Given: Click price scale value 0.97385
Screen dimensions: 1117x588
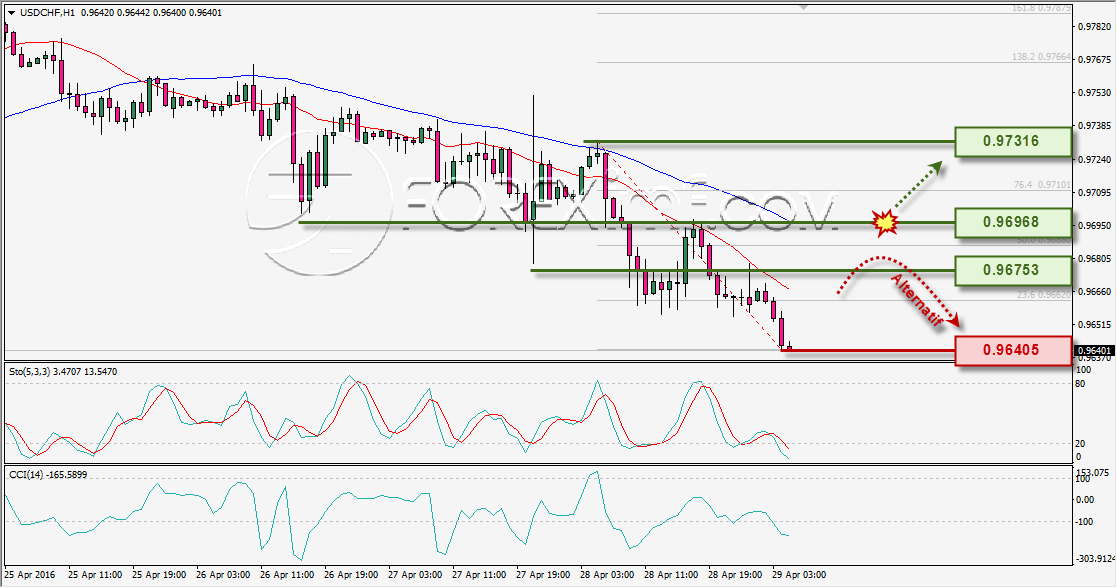Looking at the screenshot, I should click(1094, 125).
